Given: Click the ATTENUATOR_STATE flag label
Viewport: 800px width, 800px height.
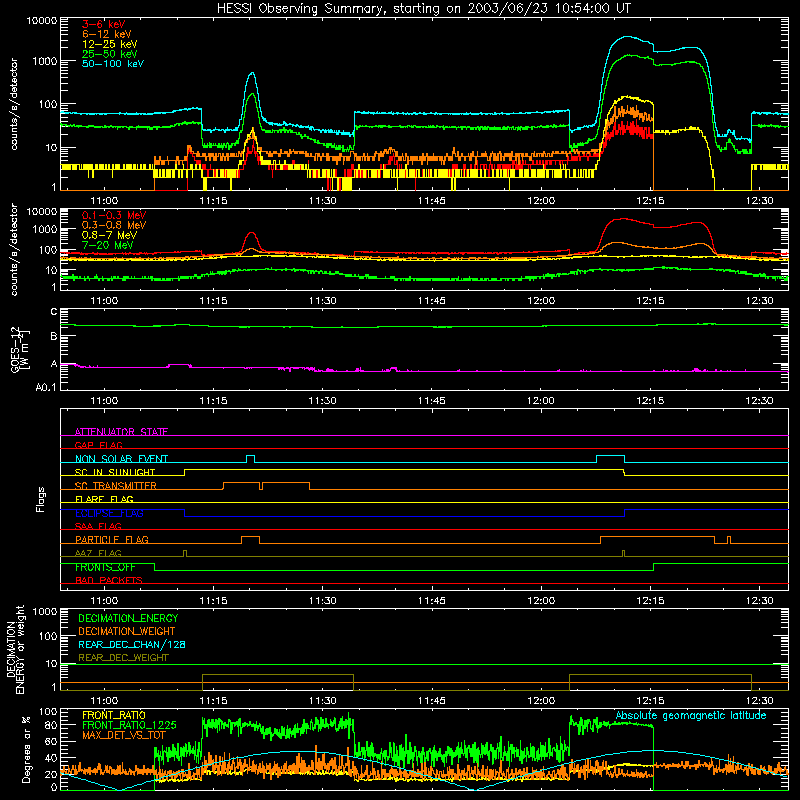Looking at the screenshot, I should point(121,432).
